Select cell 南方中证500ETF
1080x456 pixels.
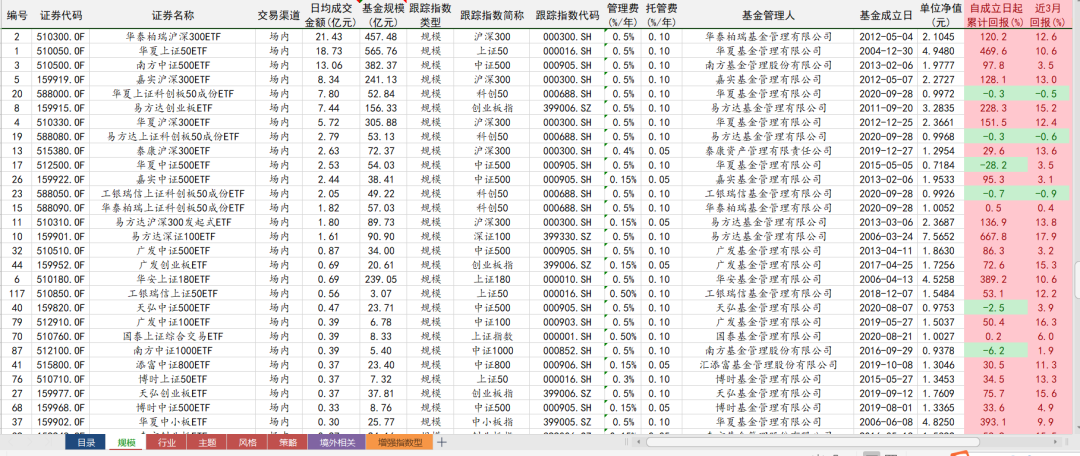(x=172, y=65)
